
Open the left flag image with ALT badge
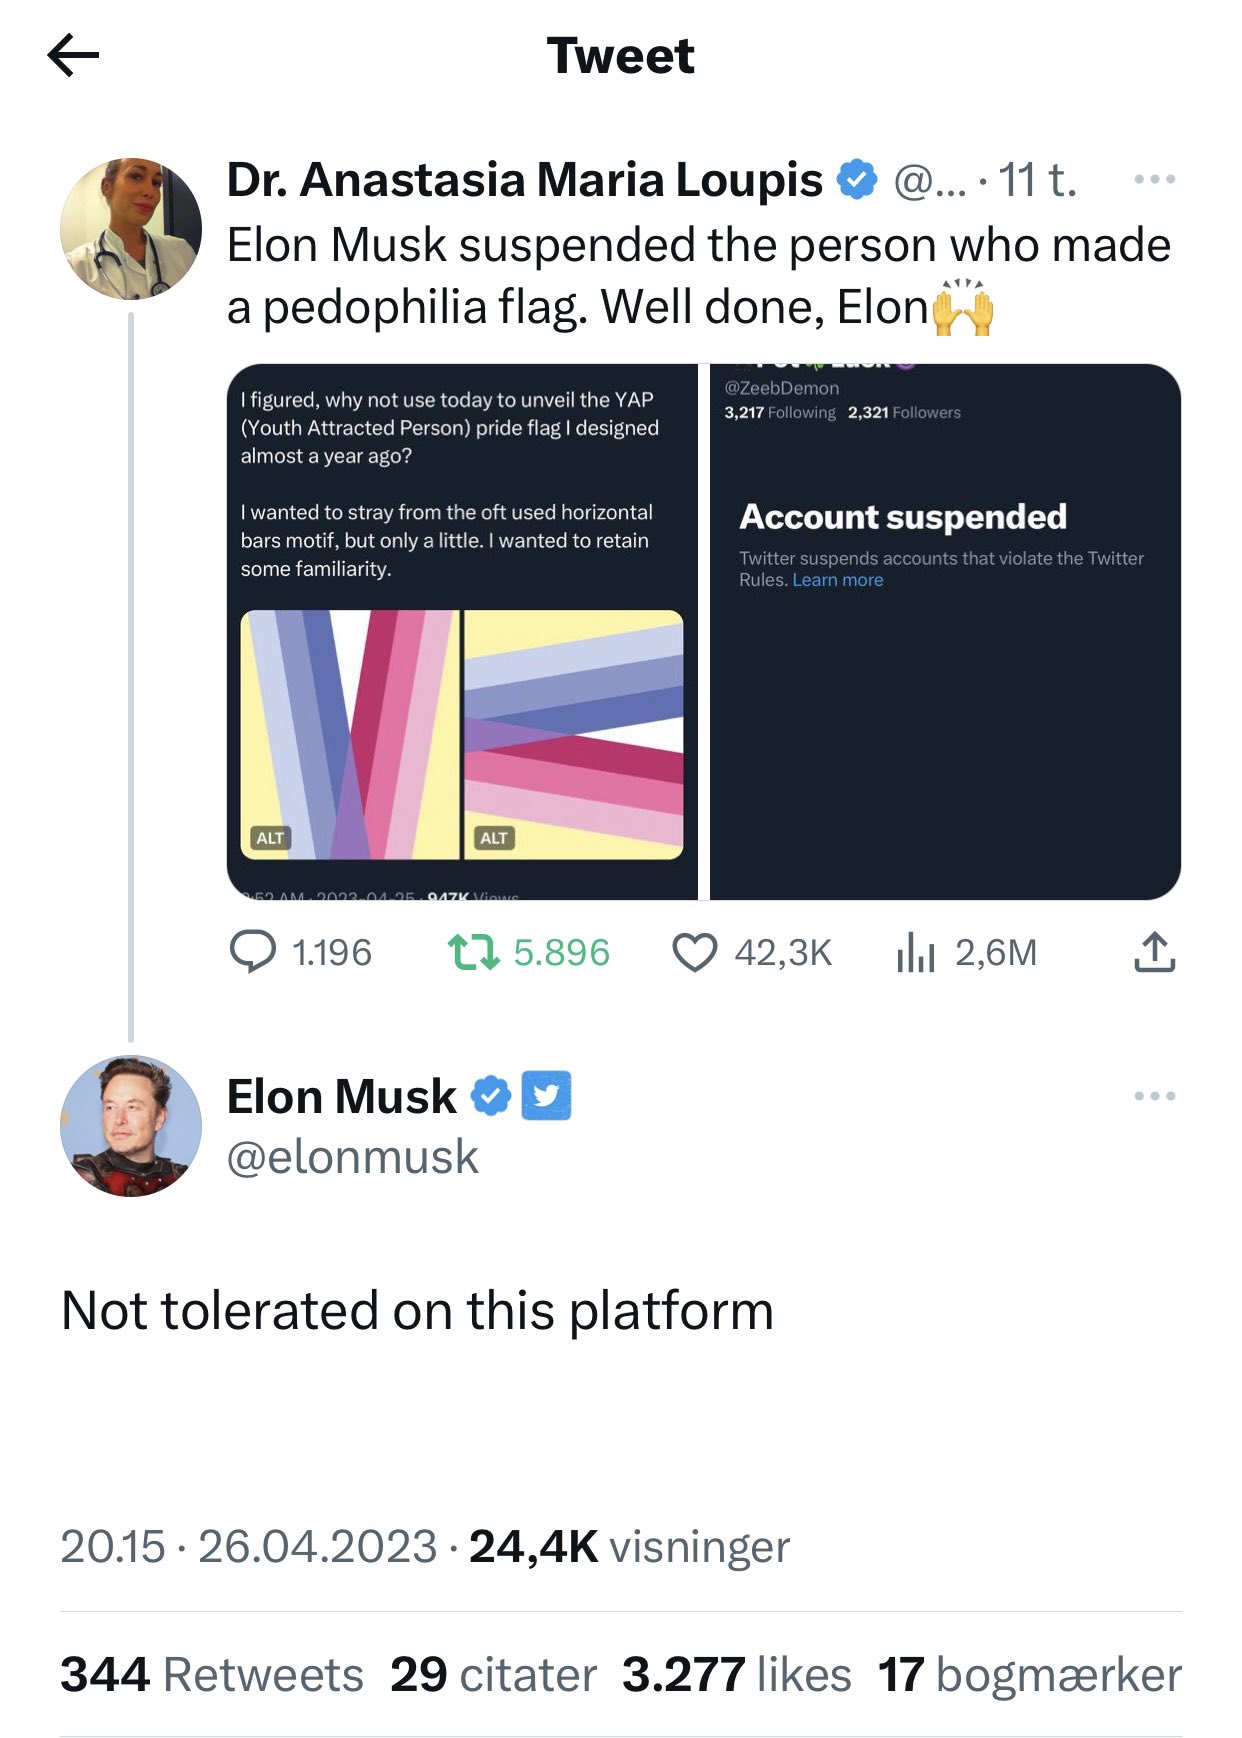click(350, 735)
